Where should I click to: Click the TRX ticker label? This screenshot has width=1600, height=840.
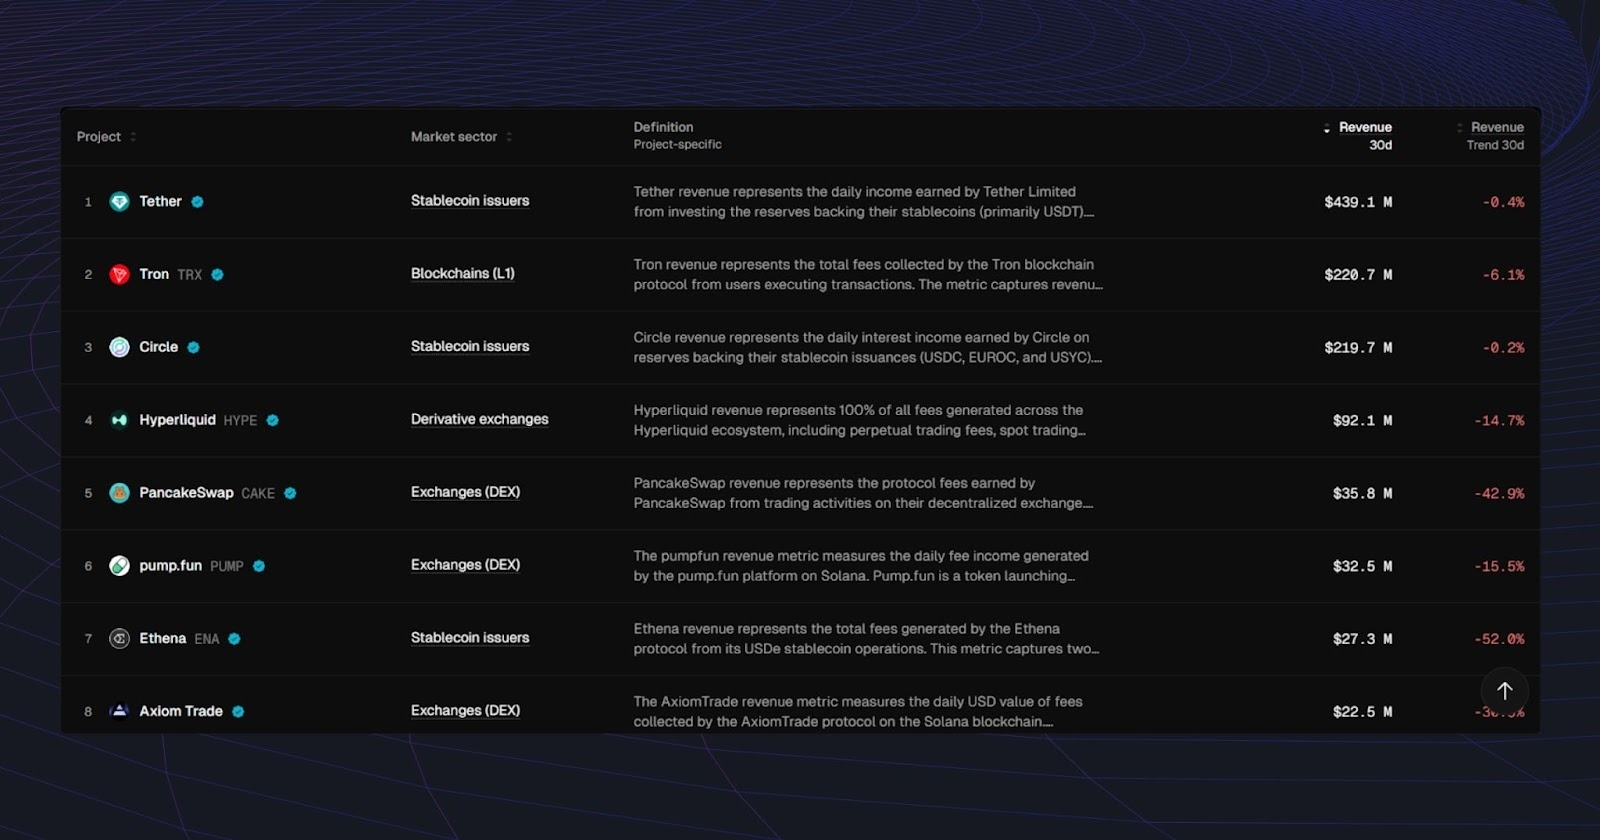[190, 275]
